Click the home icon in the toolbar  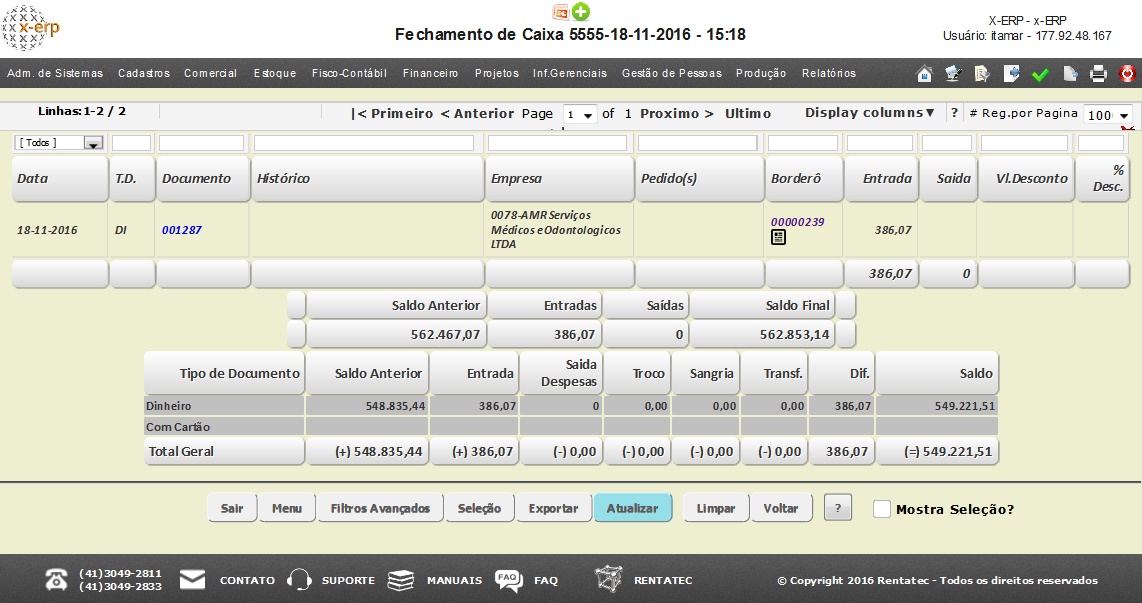click(x=925, y=74)
